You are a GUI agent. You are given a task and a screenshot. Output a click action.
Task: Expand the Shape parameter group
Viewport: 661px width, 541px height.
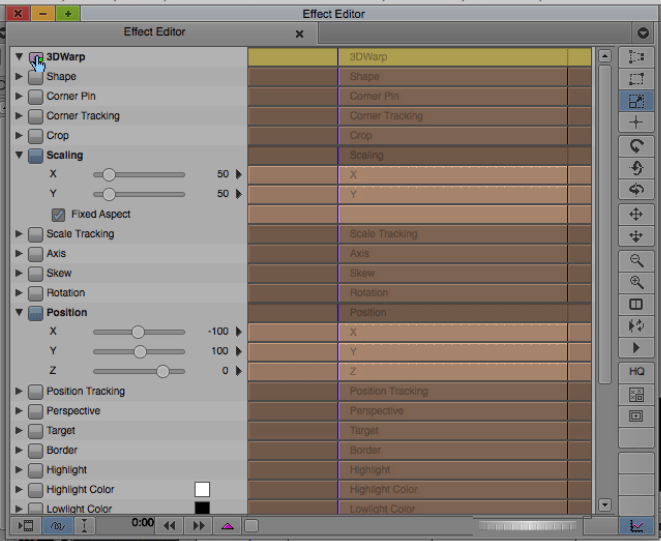click(x=19, y=76)
